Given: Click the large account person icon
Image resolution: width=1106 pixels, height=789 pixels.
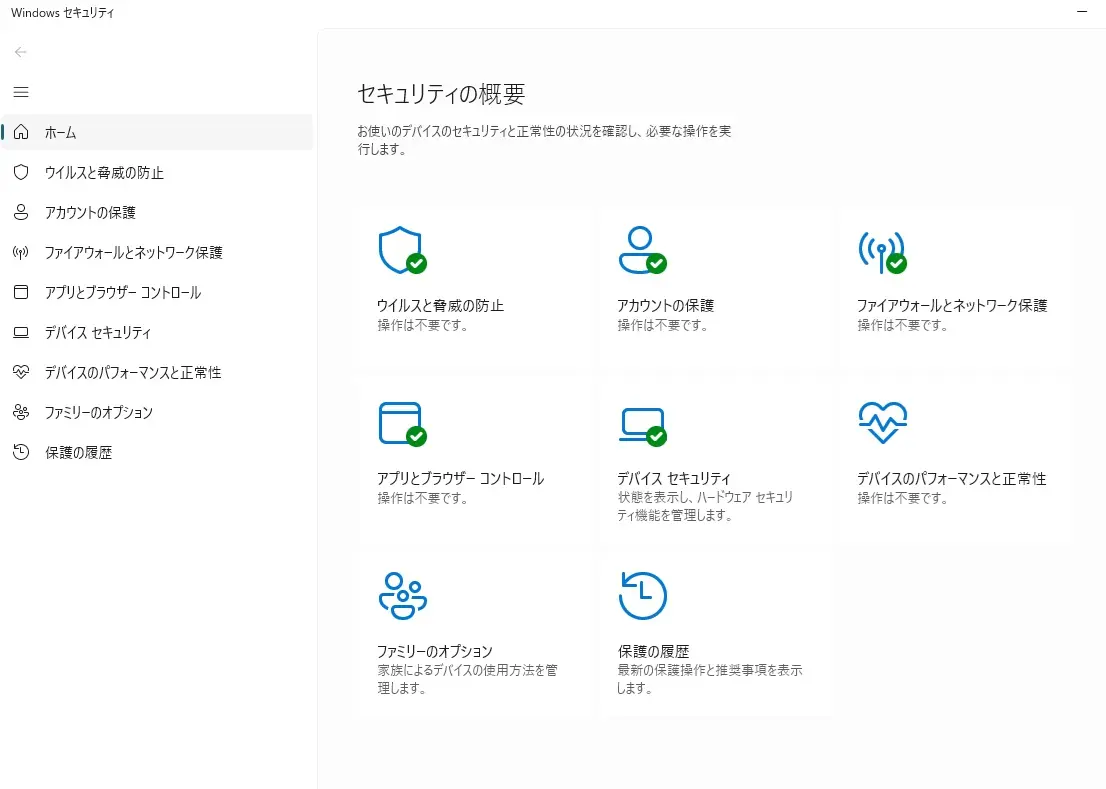Looking at the screenshot, I should click(643, 250).
